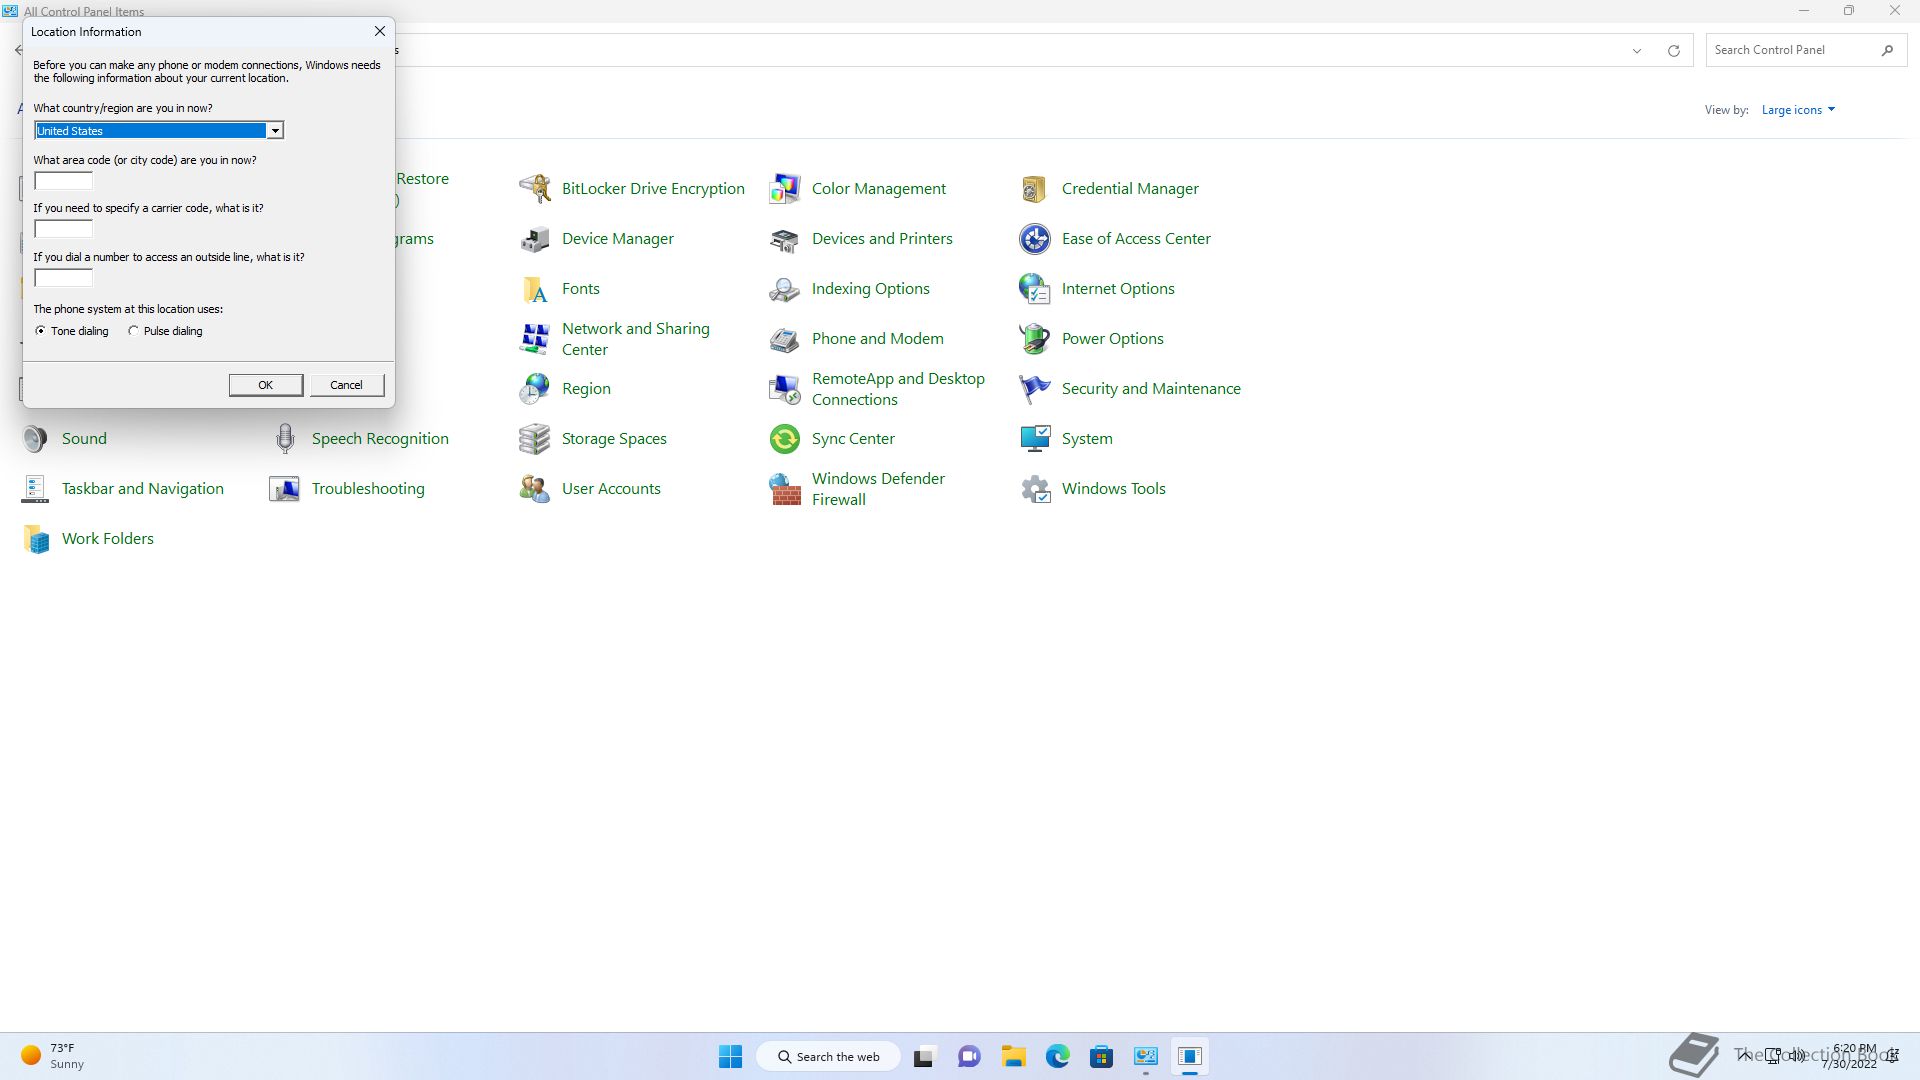
Task: Click the Credential Manager safe icon
Action: (1035, 188)
